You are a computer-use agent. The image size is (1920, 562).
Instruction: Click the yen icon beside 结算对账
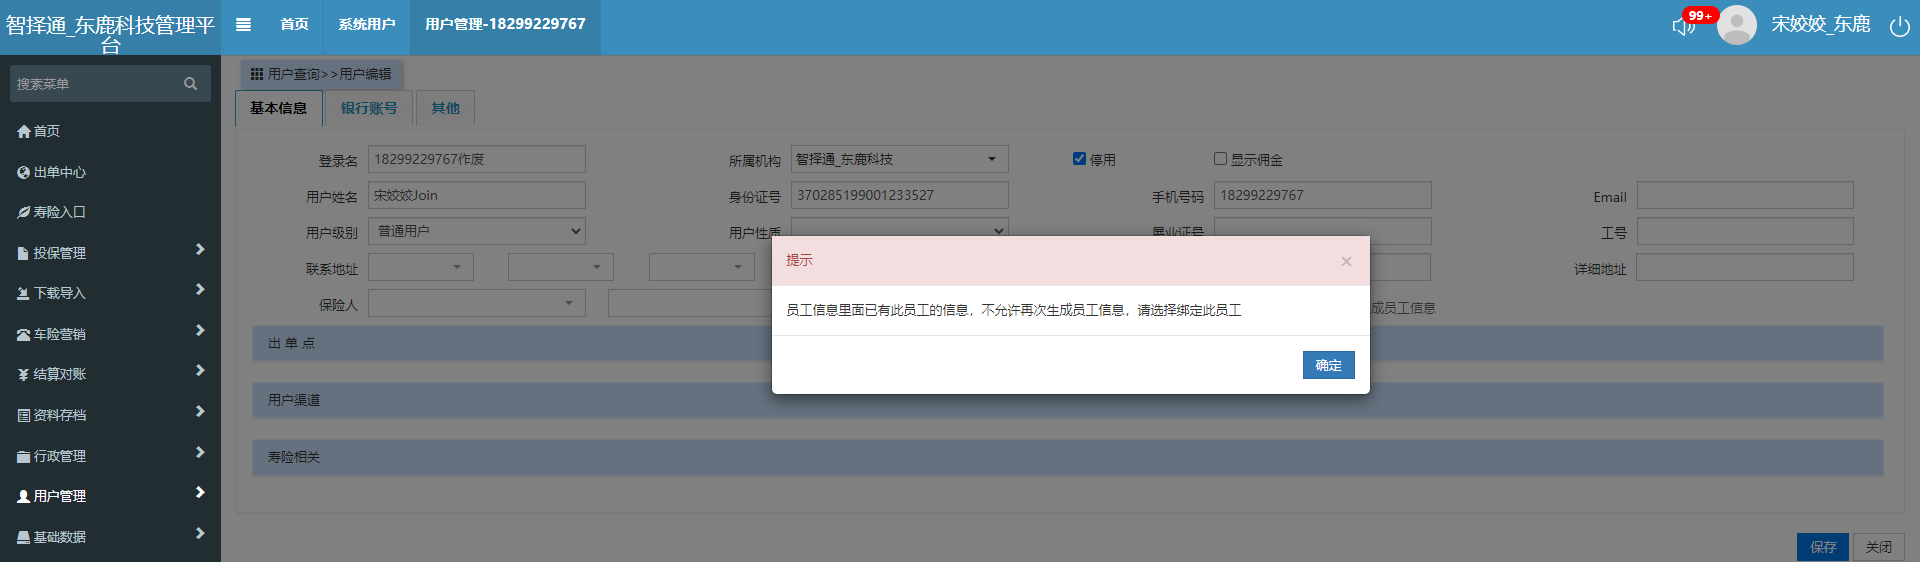(x=23, y=374)
